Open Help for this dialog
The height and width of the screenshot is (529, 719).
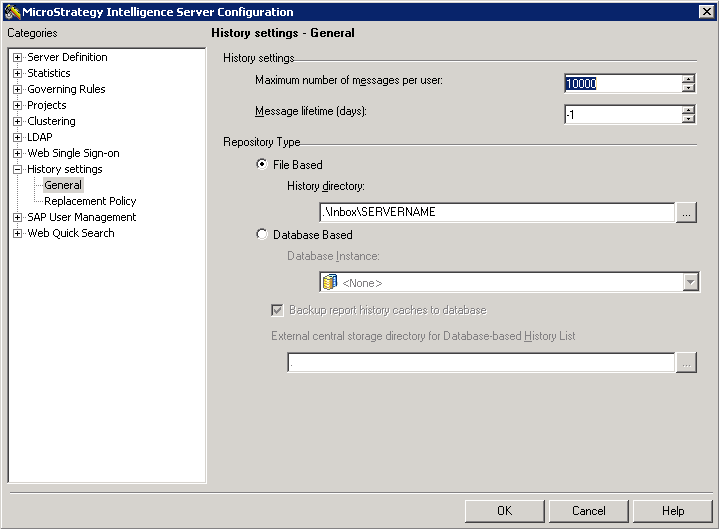pyautogui.click(x=673, y=511)
